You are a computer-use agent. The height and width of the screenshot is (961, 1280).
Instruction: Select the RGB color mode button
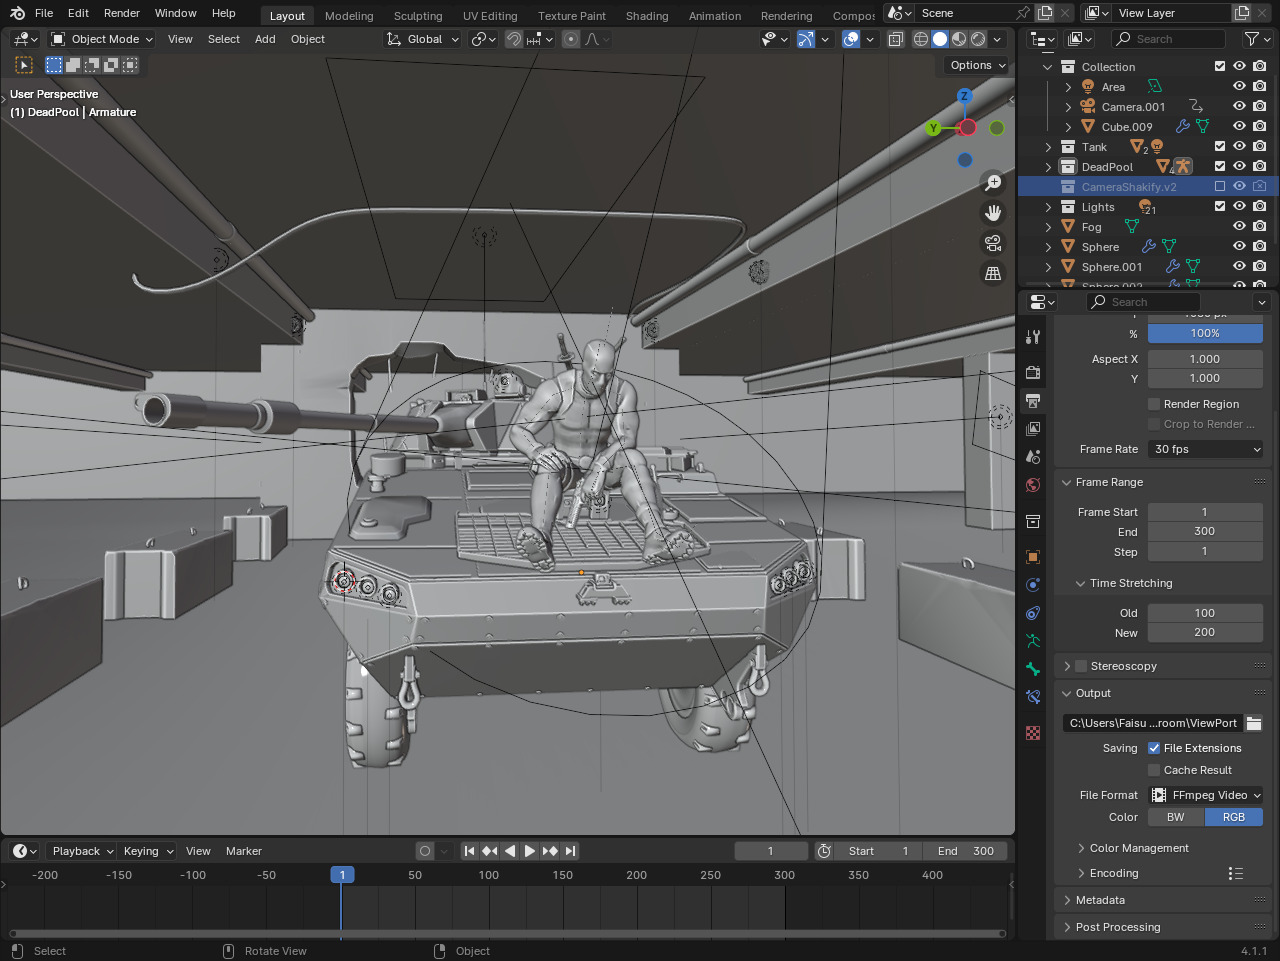pos(1234,817)
